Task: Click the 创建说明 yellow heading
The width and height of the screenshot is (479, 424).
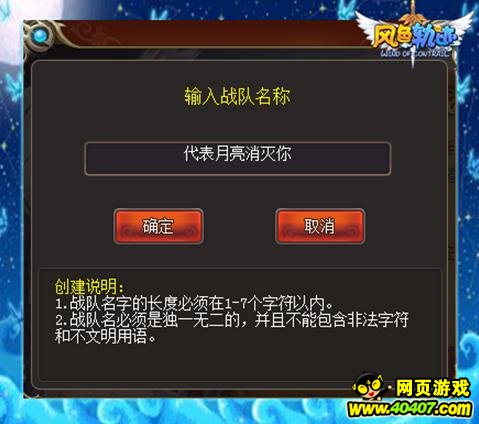Action: [89, 286]
